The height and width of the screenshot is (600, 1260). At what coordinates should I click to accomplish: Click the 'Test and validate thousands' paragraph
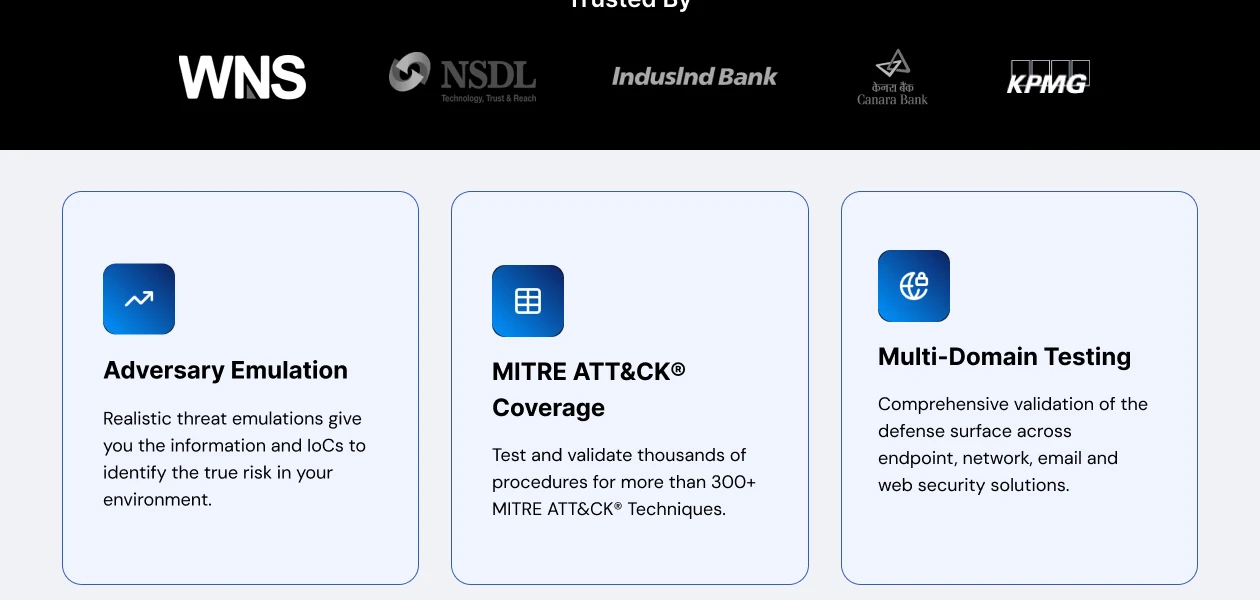point(623,482)
